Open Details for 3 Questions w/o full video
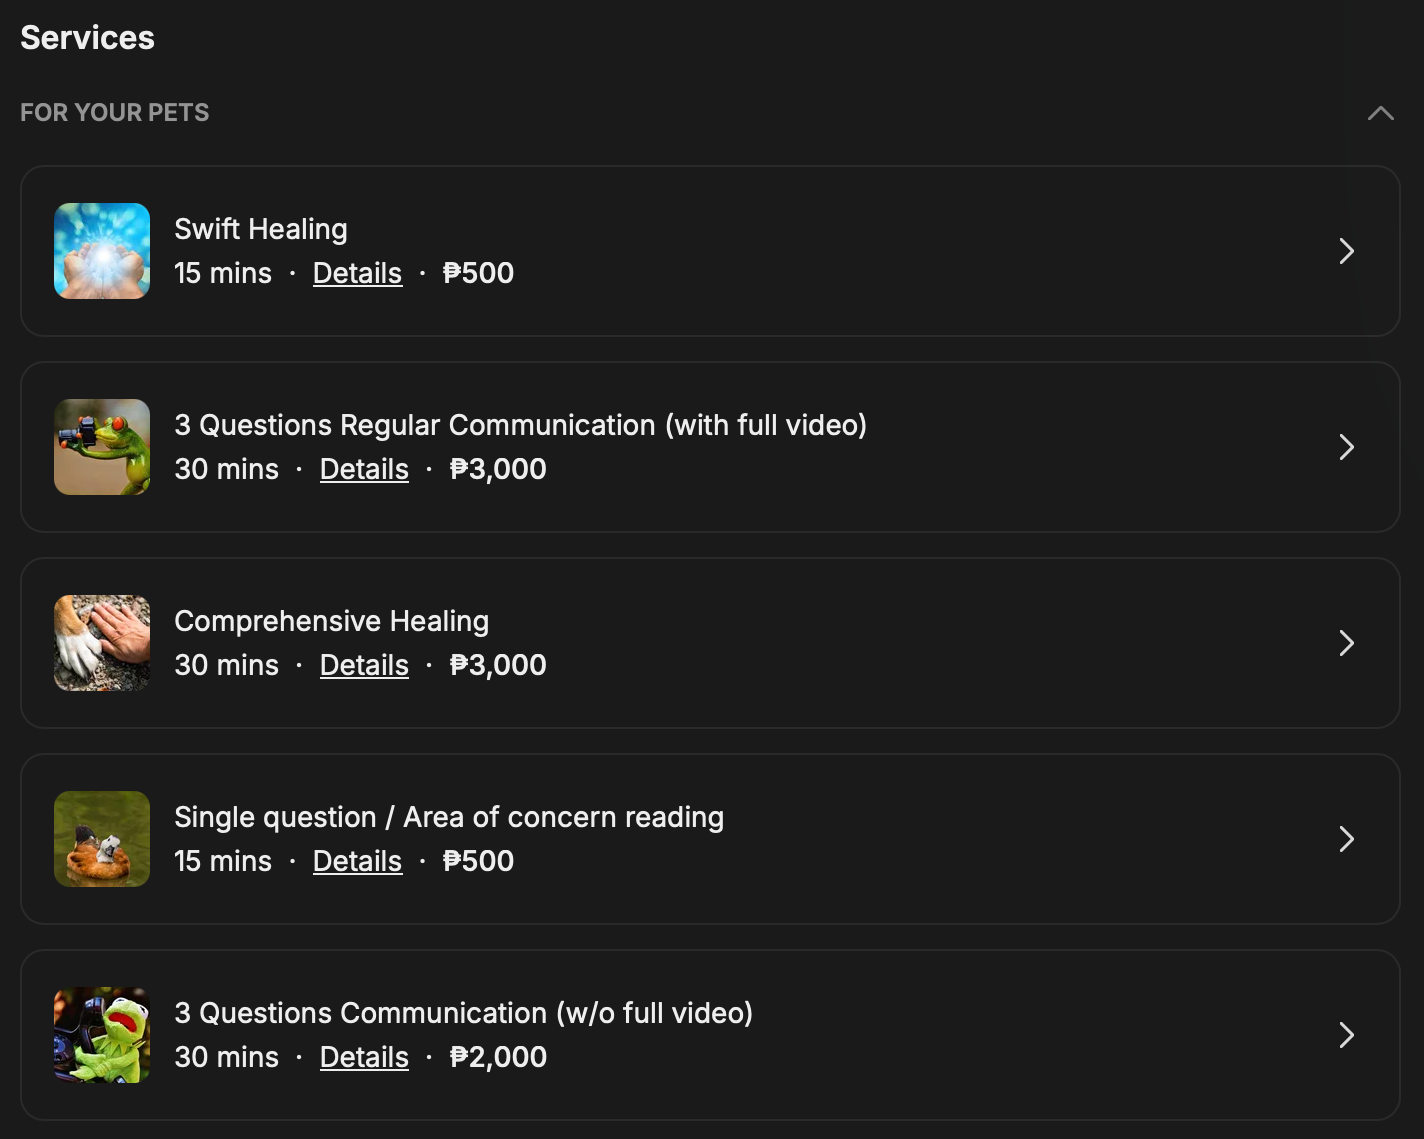Screen dimensions: 1424x1139 tap(364, 1057)
